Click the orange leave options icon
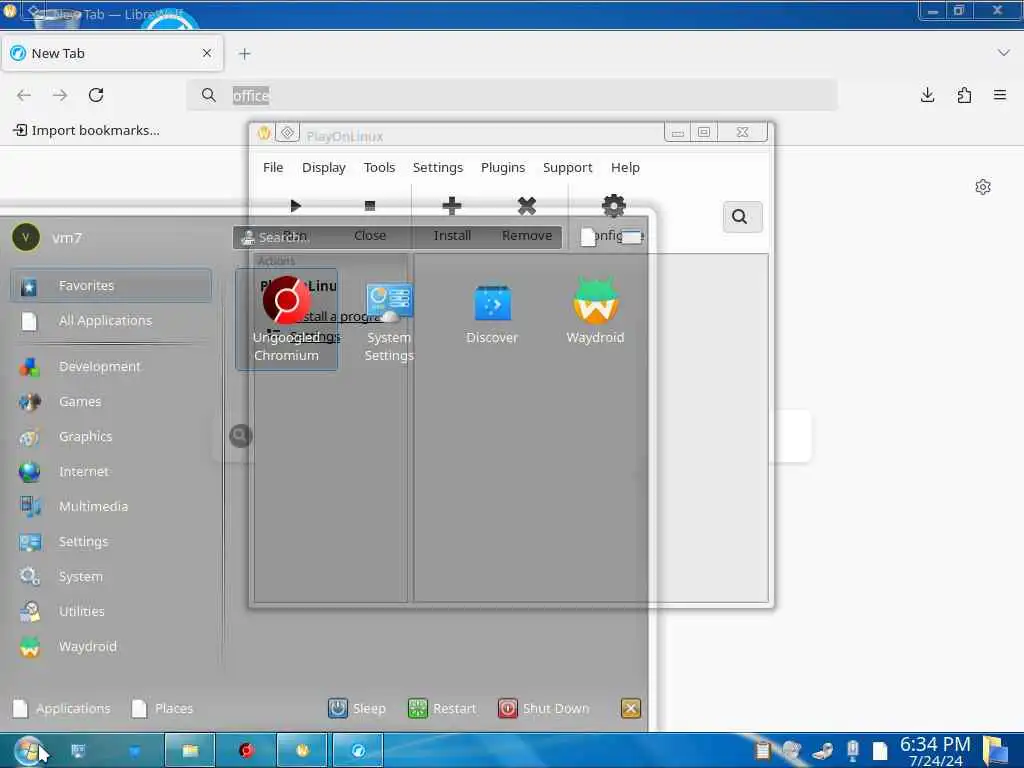 point(631,709)
